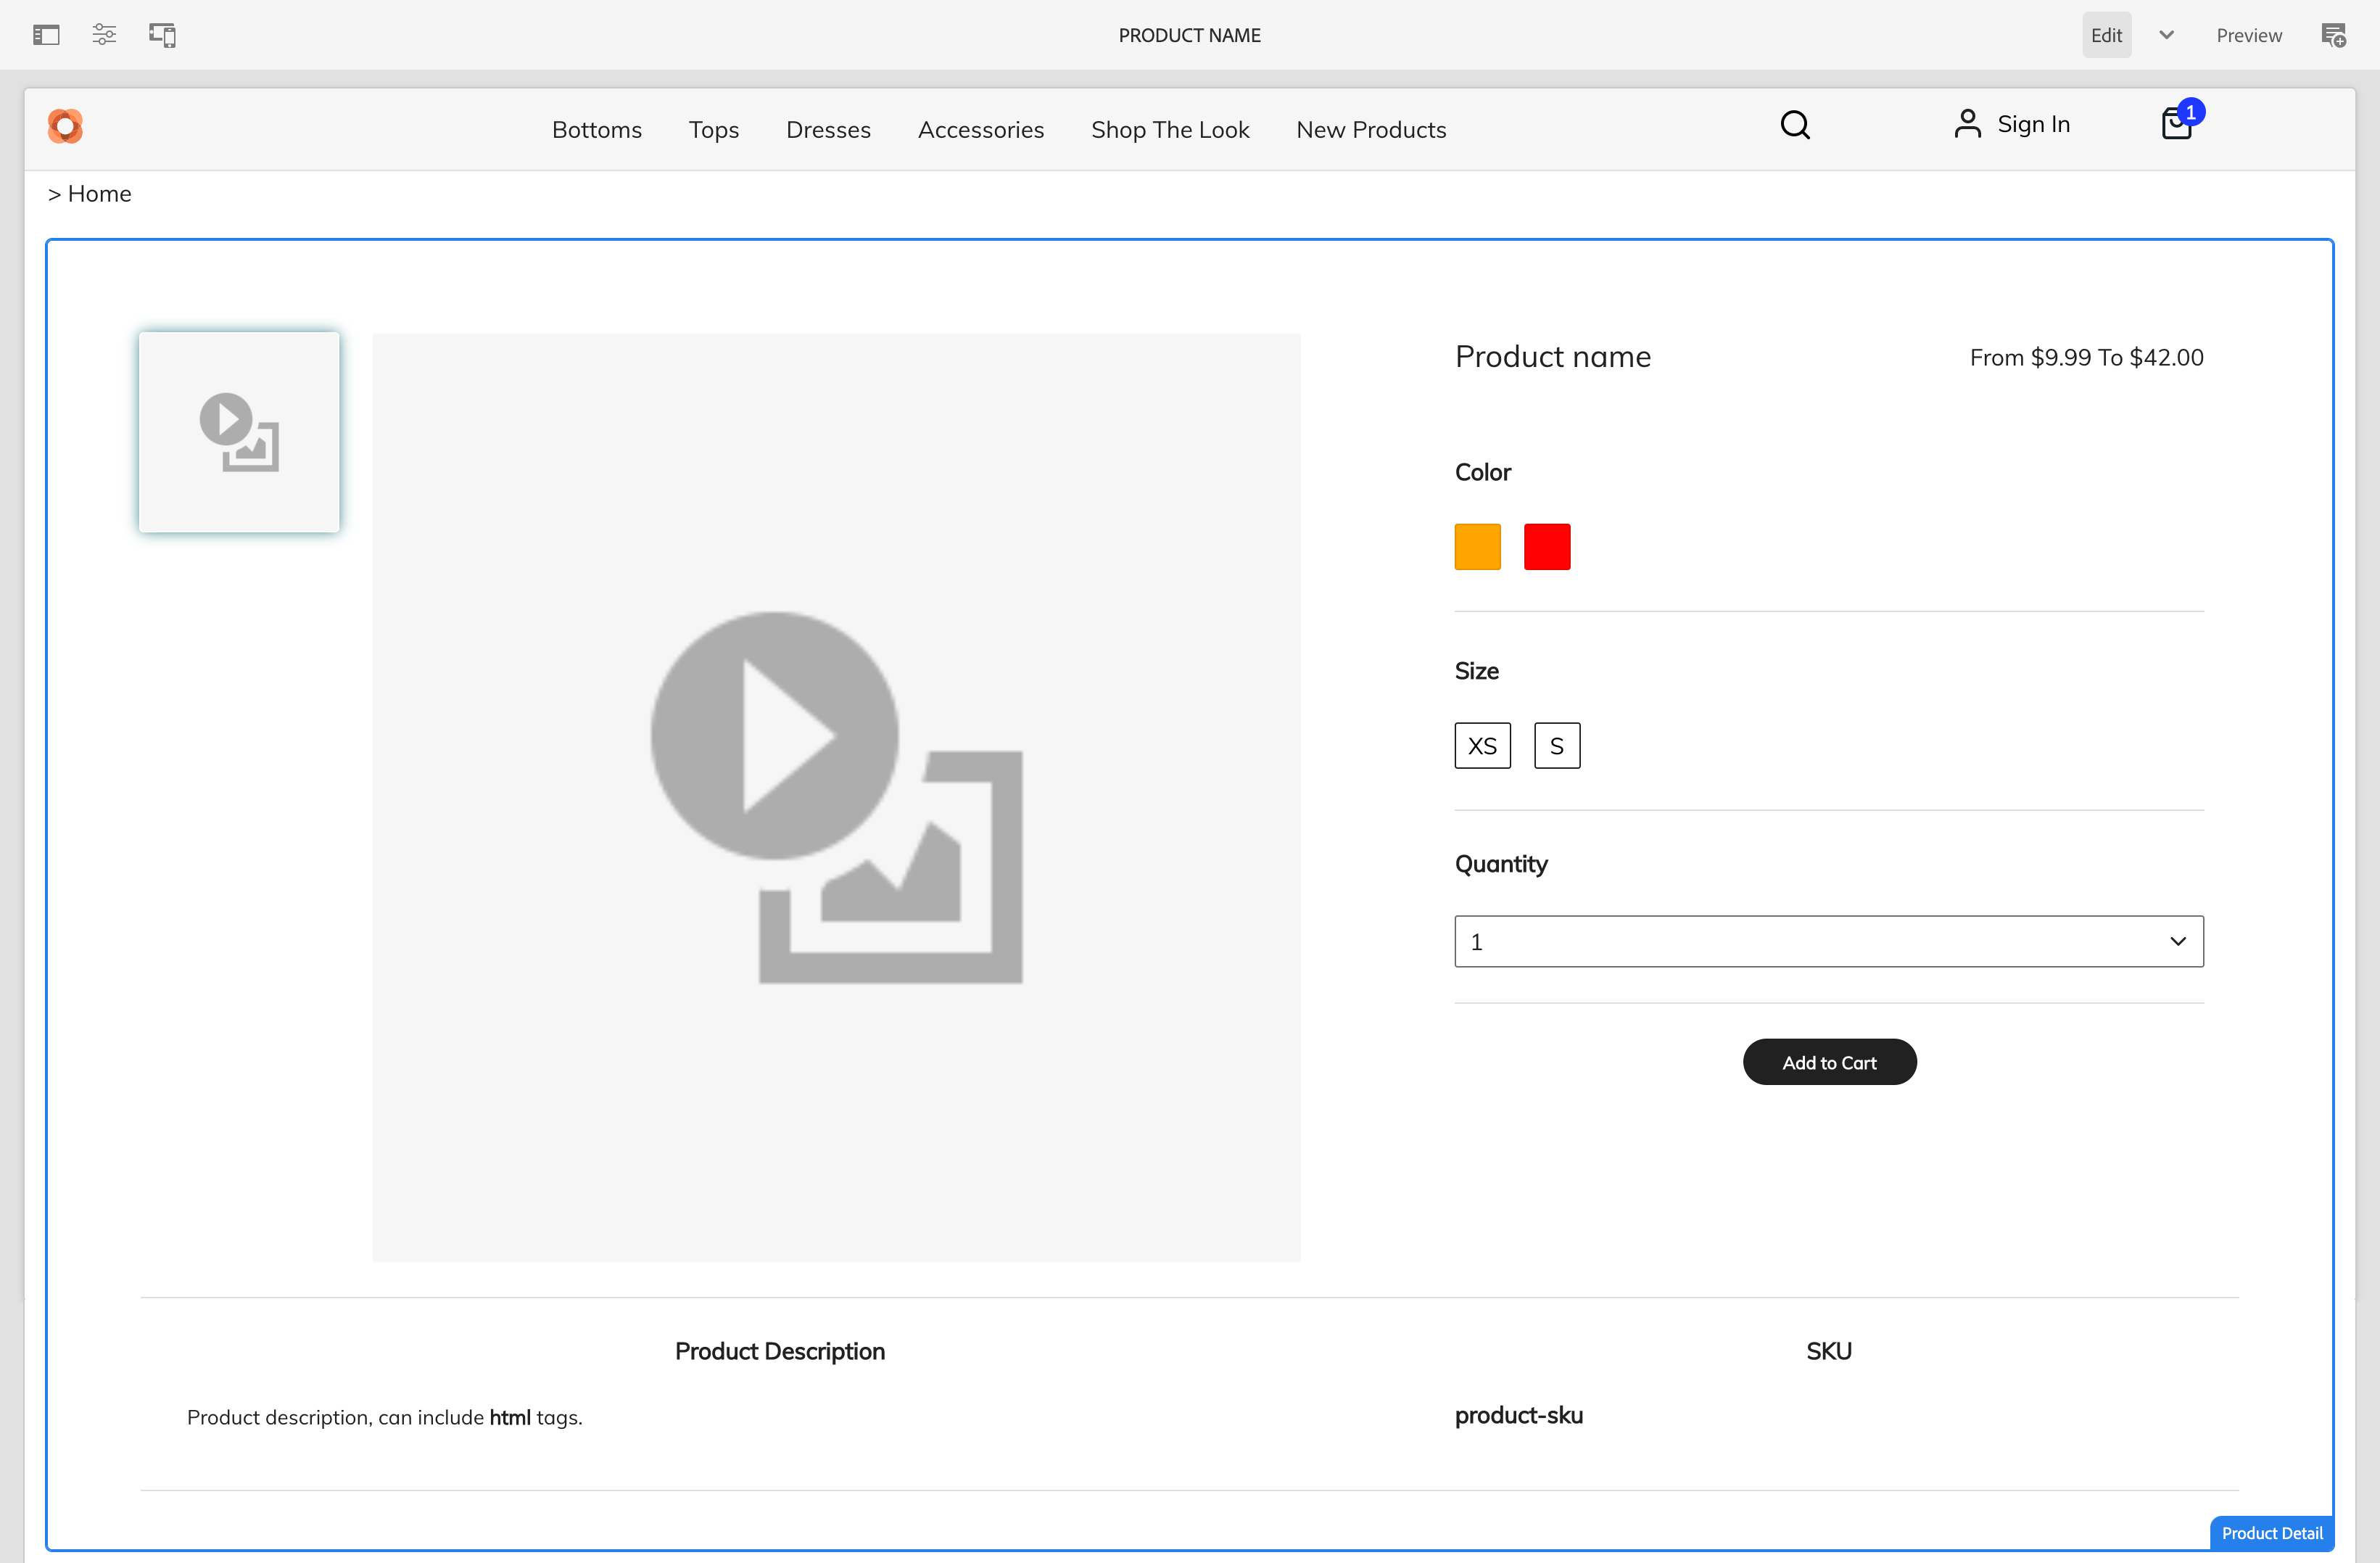Open the shopping cart icon
The width and height of the screenshot is (2380, 1563).
(2176, 125)
